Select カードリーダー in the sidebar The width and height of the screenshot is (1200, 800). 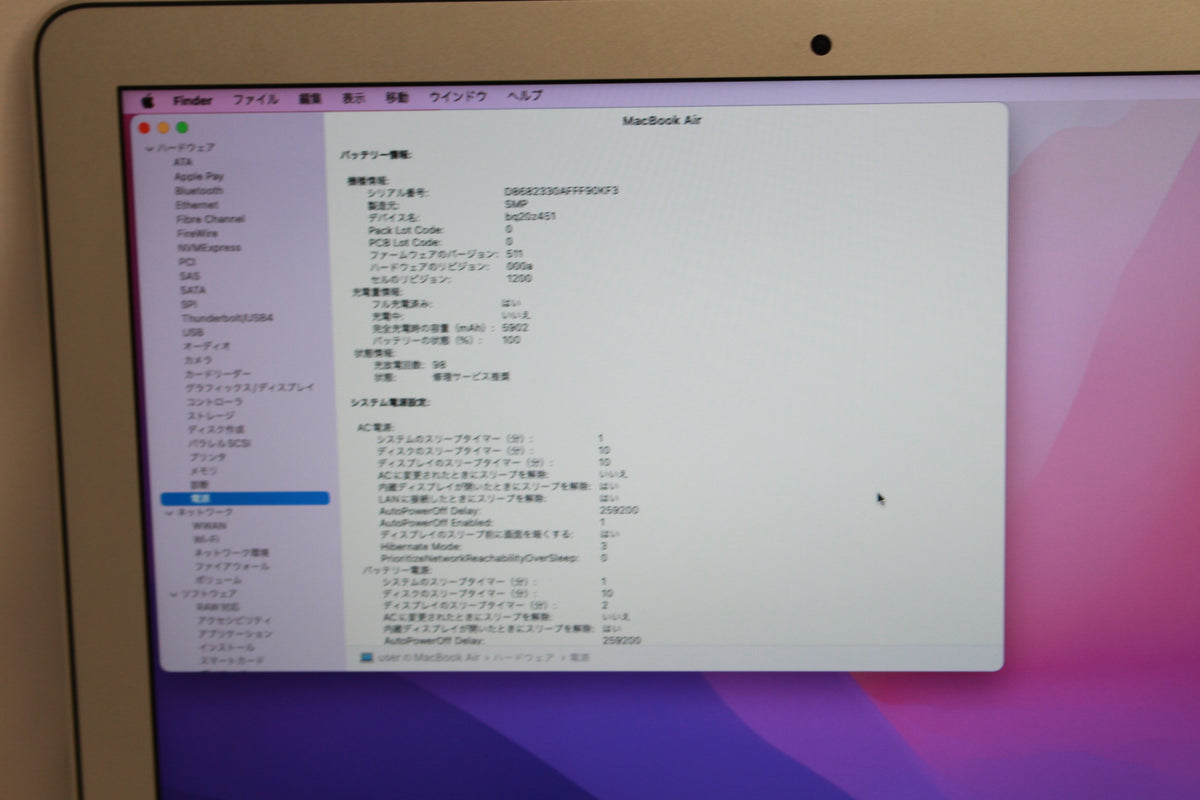pyautogui.click(x=218, y=374)
